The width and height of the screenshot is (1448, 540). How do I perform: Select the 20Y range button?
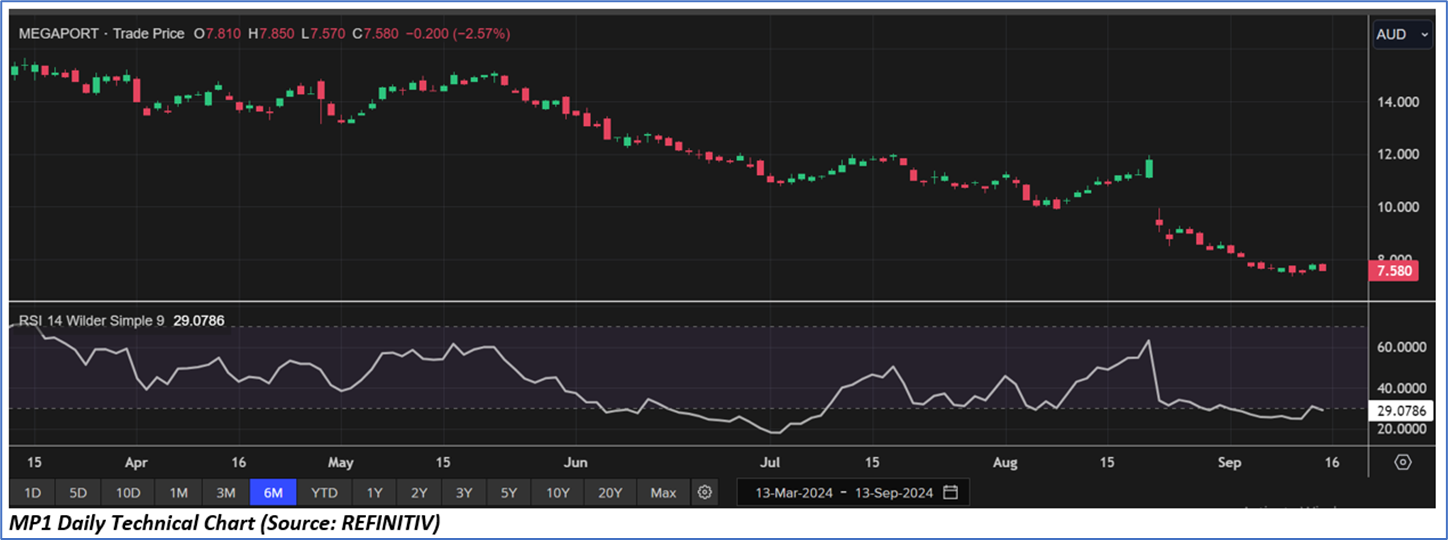click(610, 492)
